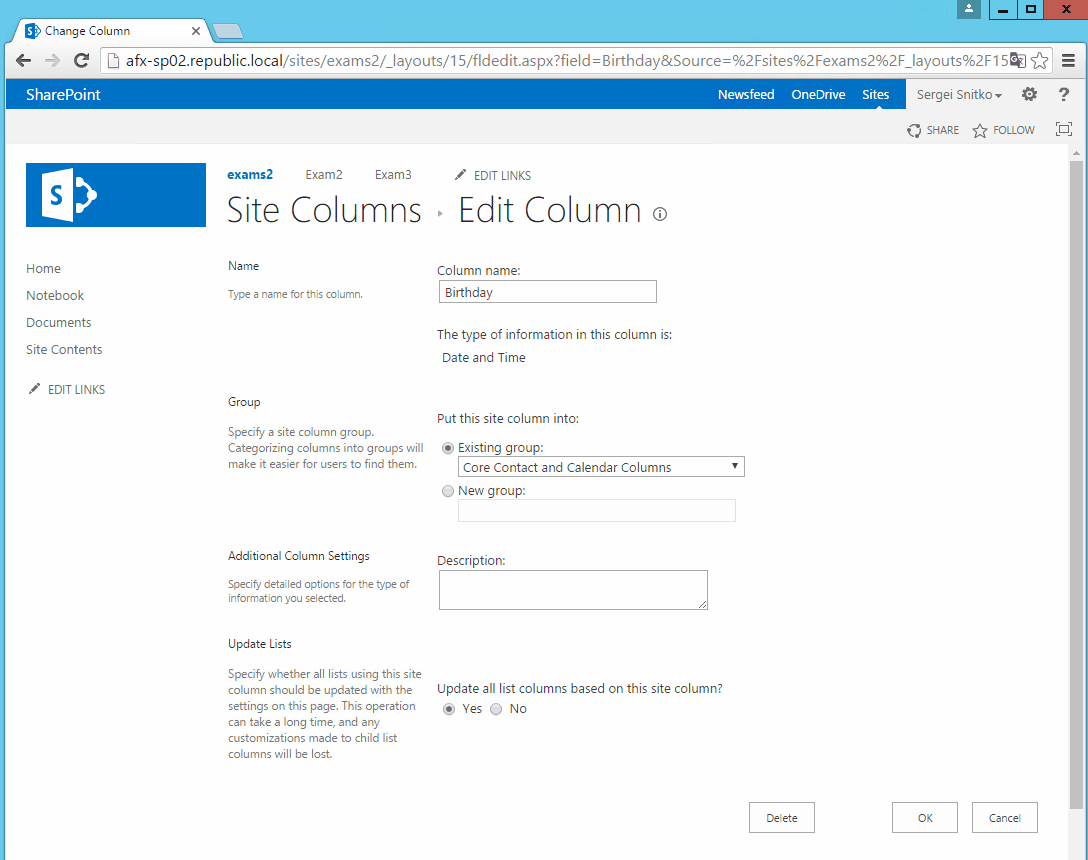
Task: Select the Existing group radio button
Action: [x=447, y=448]
